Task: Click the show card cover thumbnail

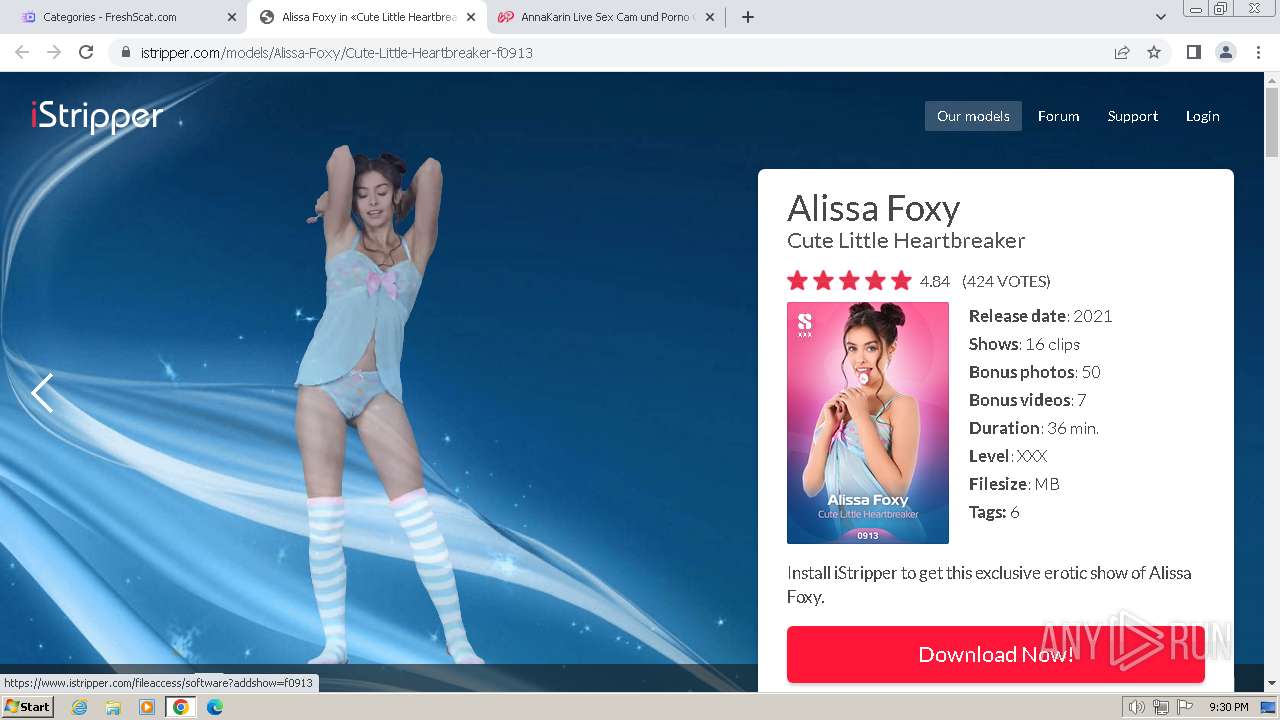Action: pyautogui.click(x=868, y=423)
